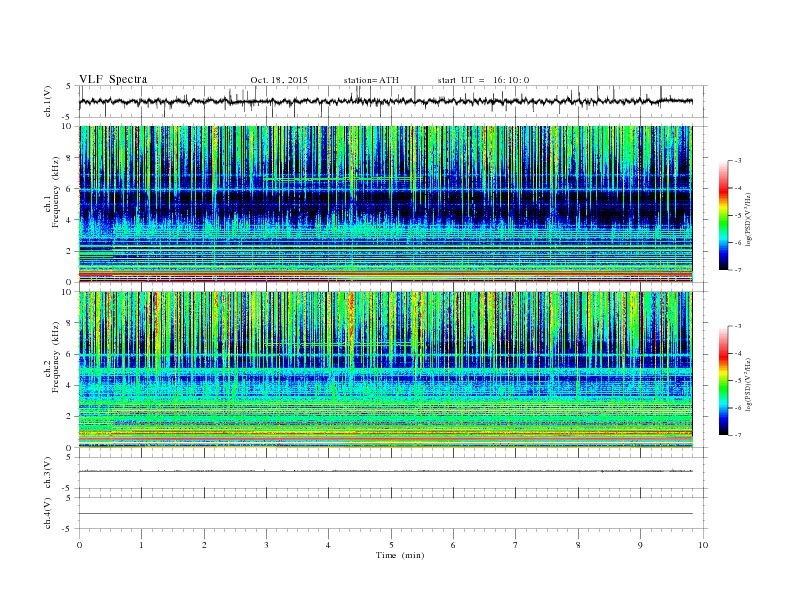Click the 'ch.4(V)' axis label
The width and height of the screenshot is (792, 612).
pos(48,513)
